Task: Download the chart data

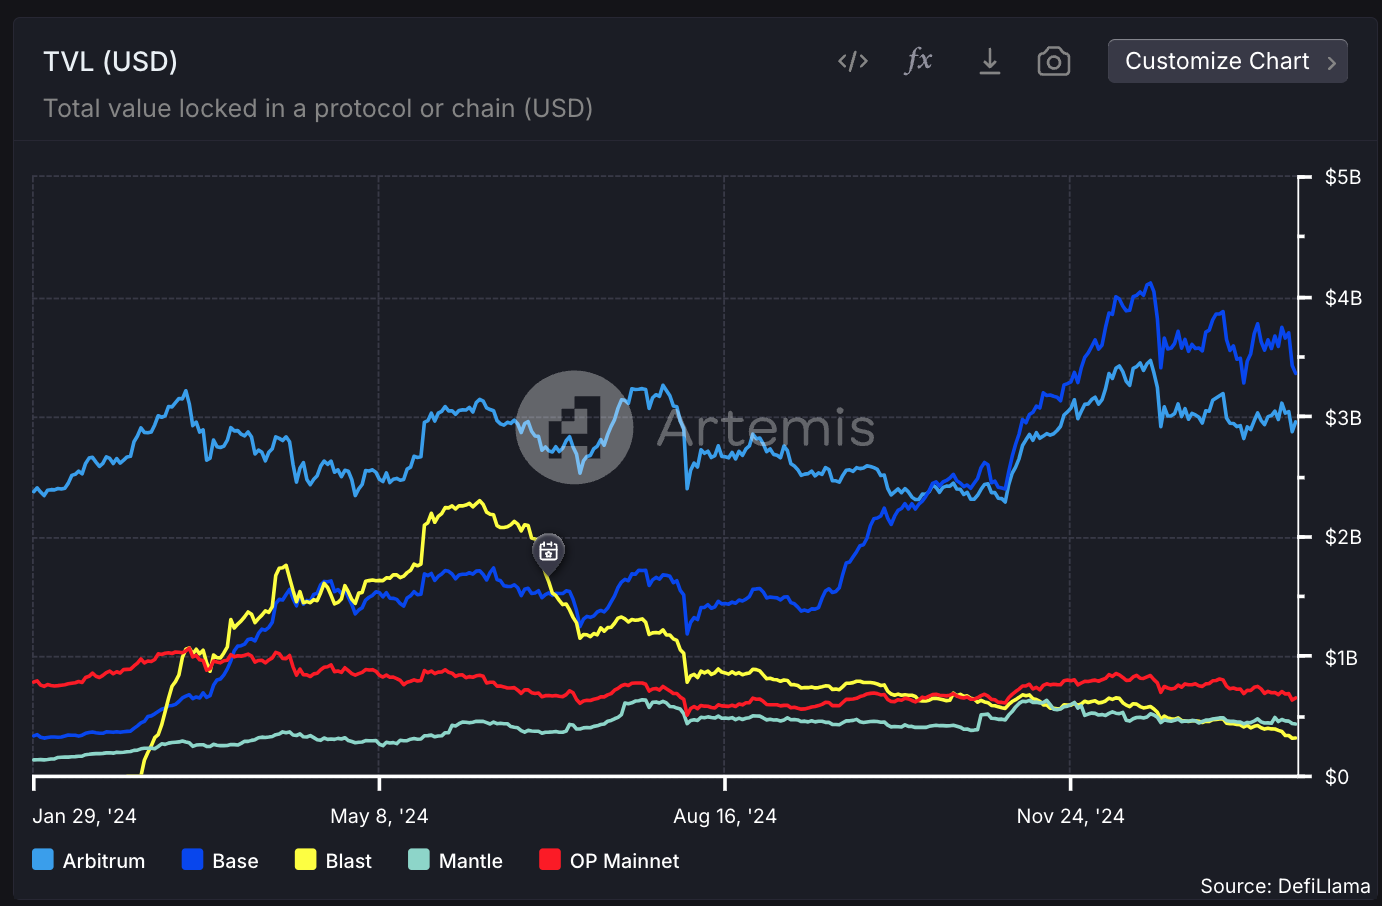Action: (989, 62)
